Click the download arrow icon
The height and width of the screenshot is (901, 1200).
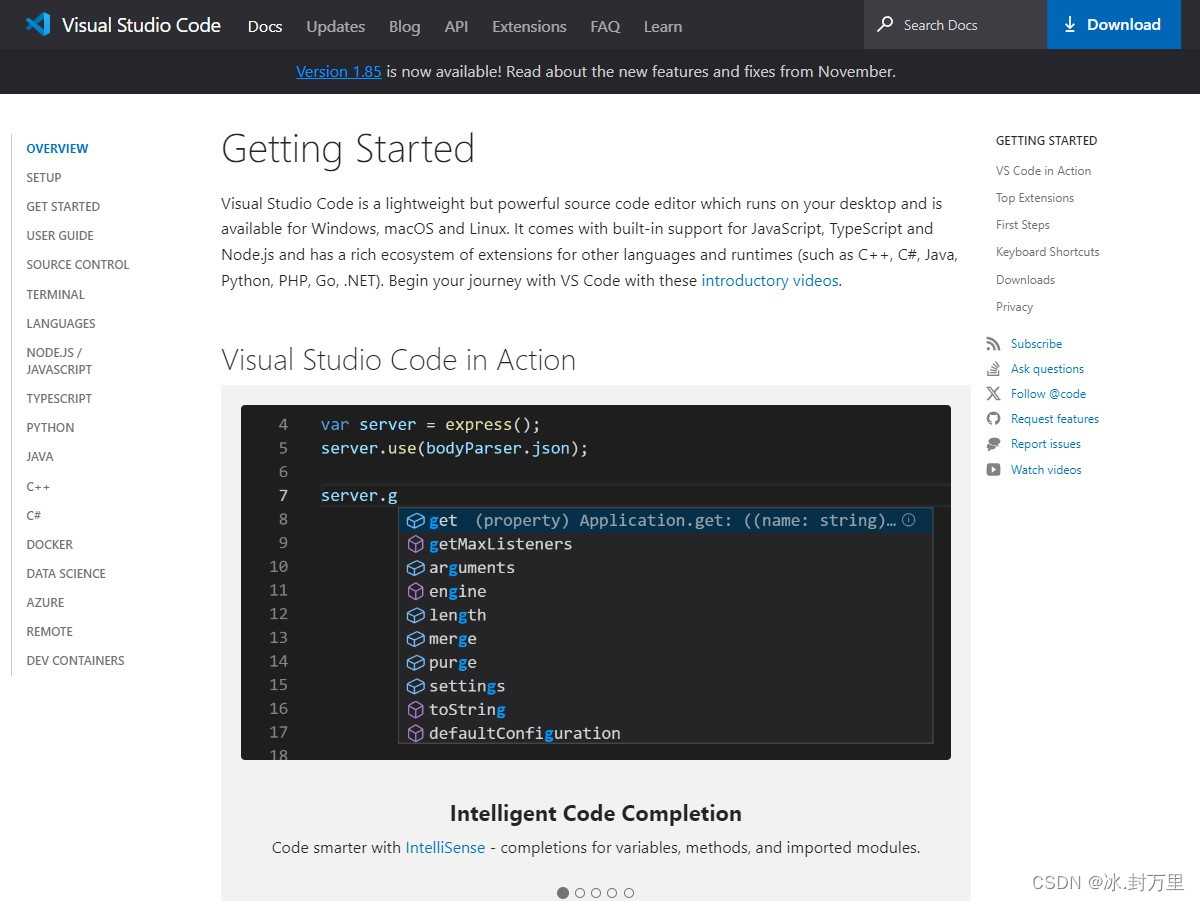1070,24
